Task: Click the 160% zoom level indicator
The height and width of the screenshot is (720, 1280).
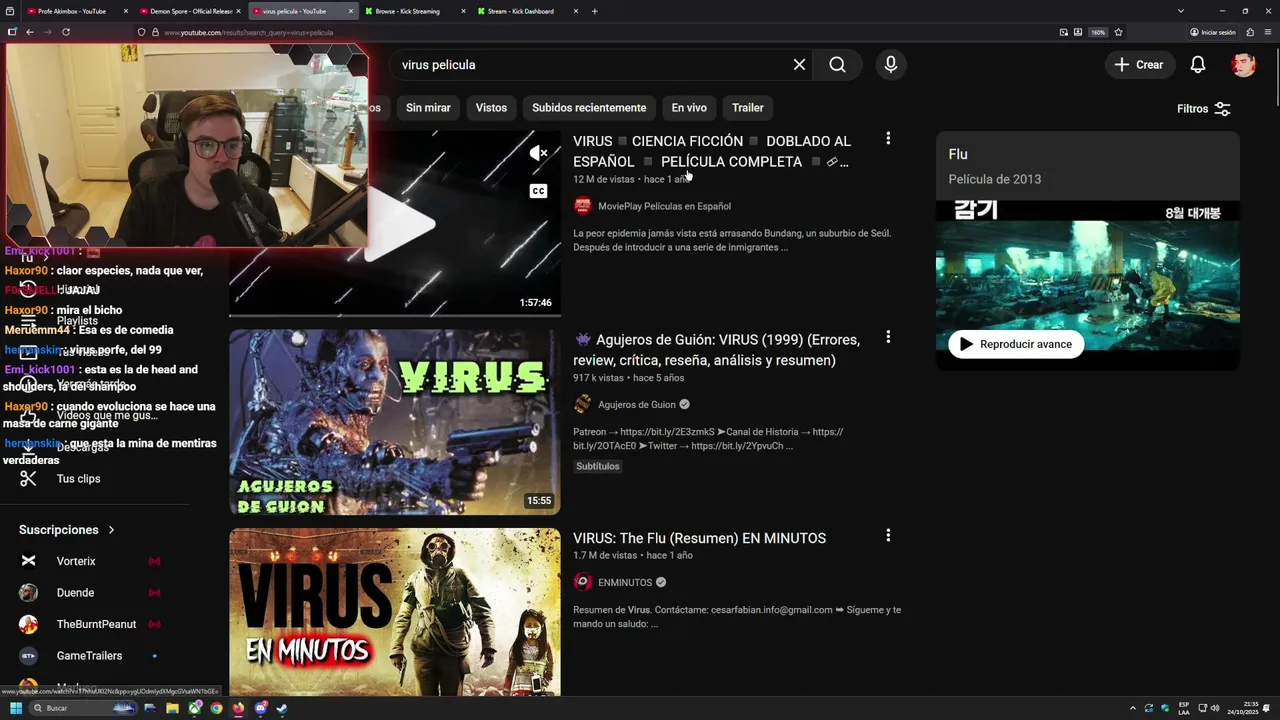Action: 1097,32
